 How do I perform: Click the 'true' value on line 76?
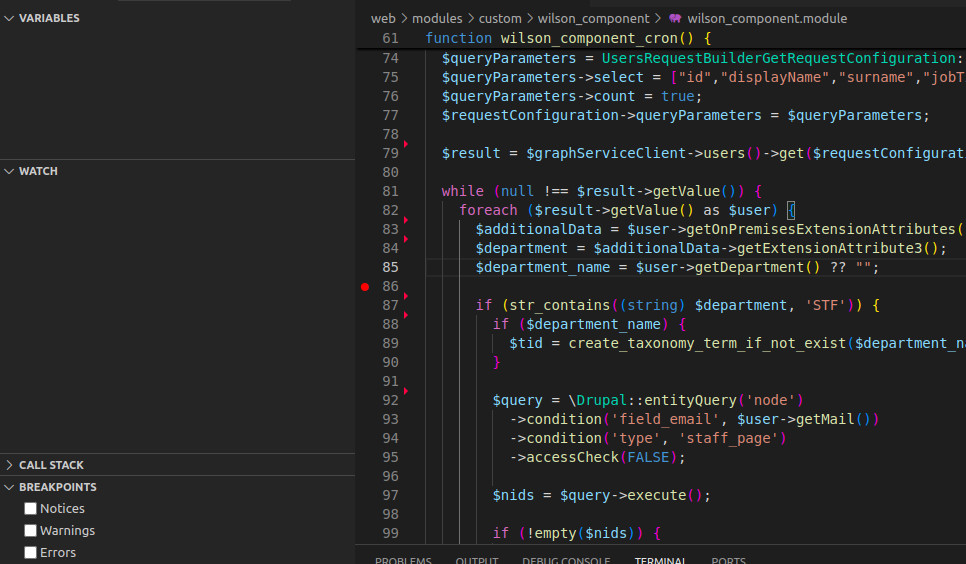point(677,97)
